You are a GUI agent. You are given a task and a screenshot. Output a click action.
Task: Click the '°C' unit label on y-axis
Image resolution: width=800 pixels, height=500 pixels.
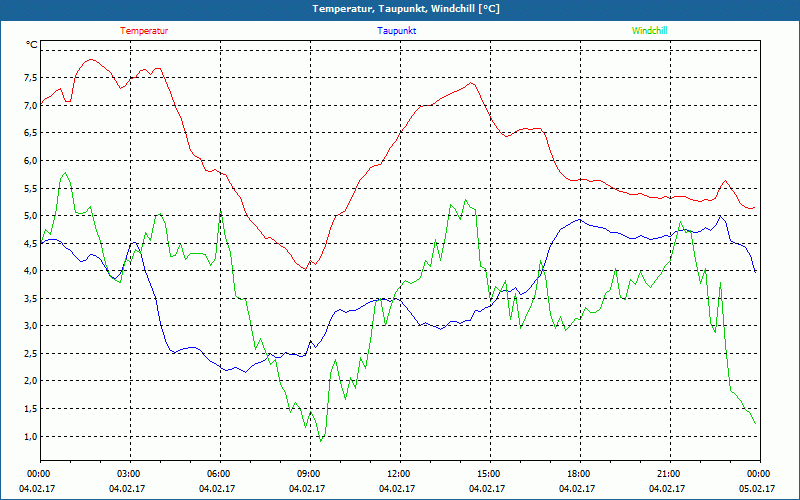(x=32, y=45)
